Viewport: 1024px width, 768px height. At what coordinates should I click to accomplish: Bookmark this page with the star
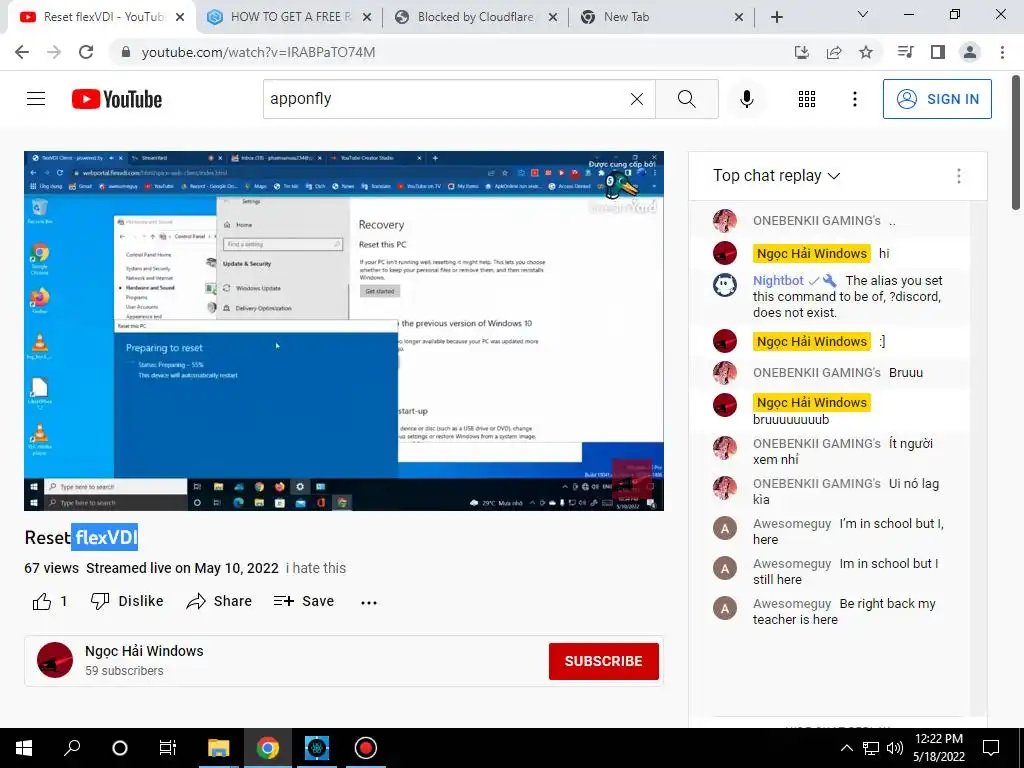(866, 52)
